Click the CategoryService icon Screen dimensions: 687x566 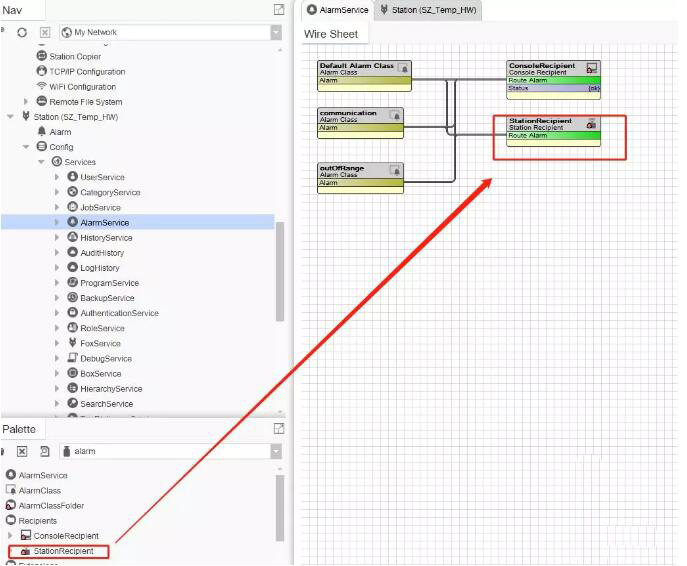(x=72, y=192)
